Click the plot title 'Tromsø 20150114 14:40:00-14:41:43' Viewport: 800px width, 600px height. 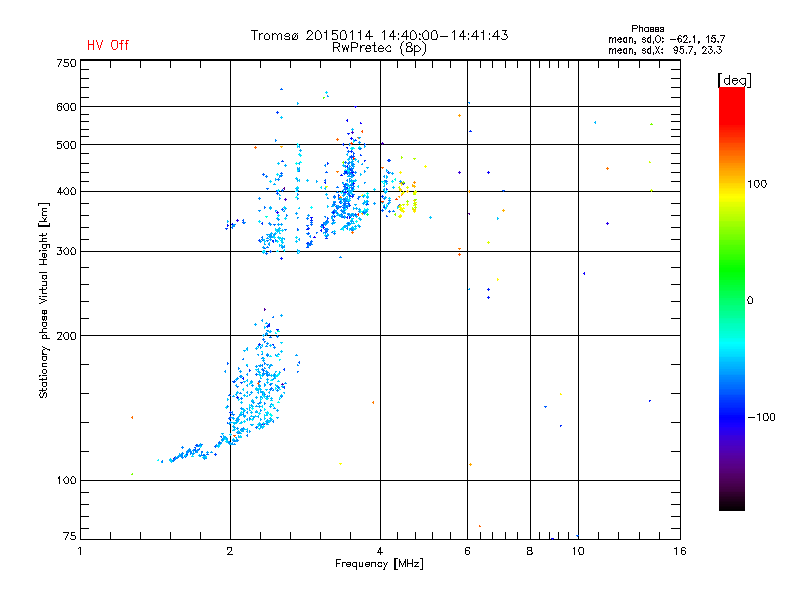tap(379, 35)
